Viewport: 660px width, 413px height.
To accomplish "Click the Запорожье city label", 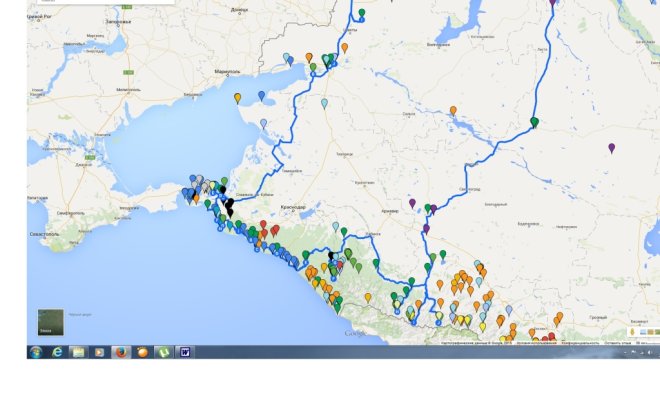I will [x=118, y=21].
